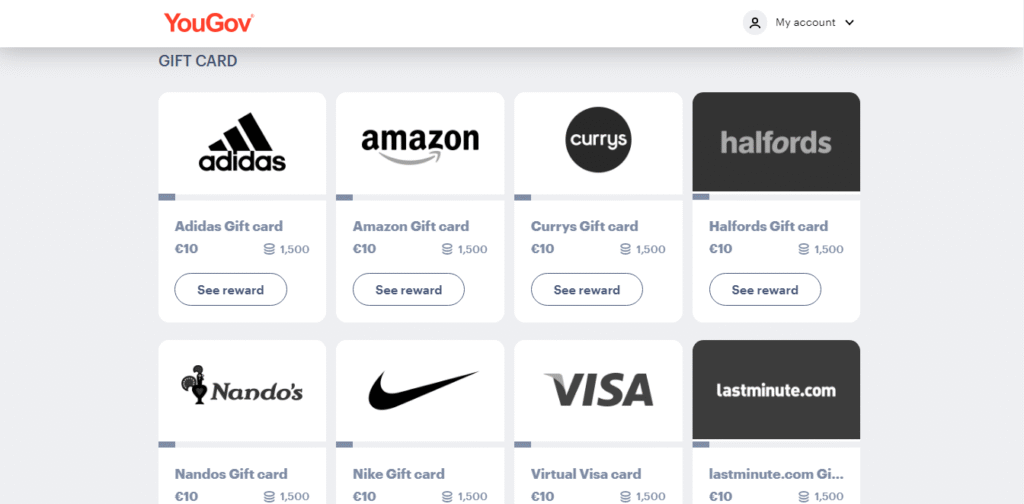Click the Halfords logo banner
This screenshot has width=1024, height=504.
pos(776,142)
